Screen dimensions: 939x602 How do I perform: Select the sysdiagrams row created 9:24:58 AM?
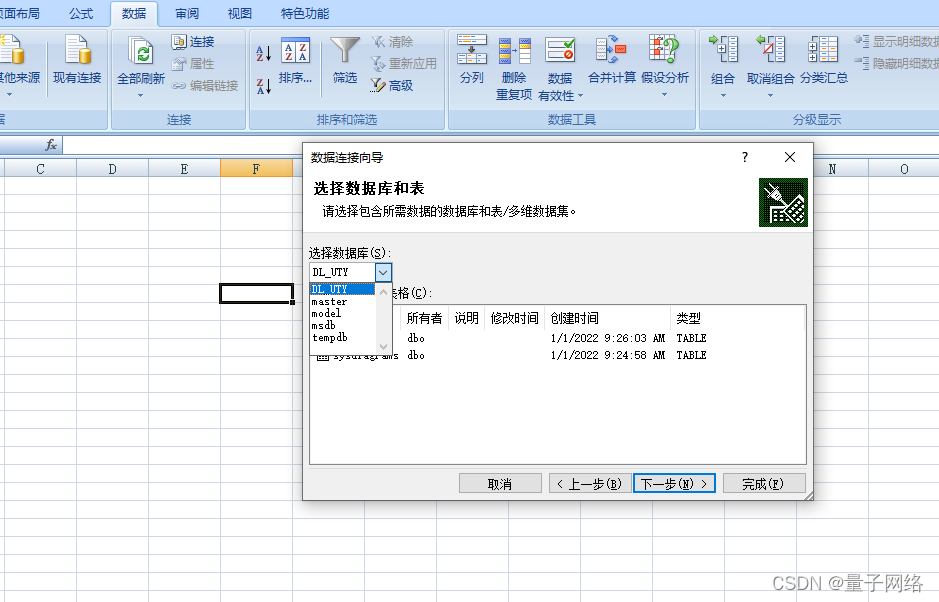click(x=559, y=355)
